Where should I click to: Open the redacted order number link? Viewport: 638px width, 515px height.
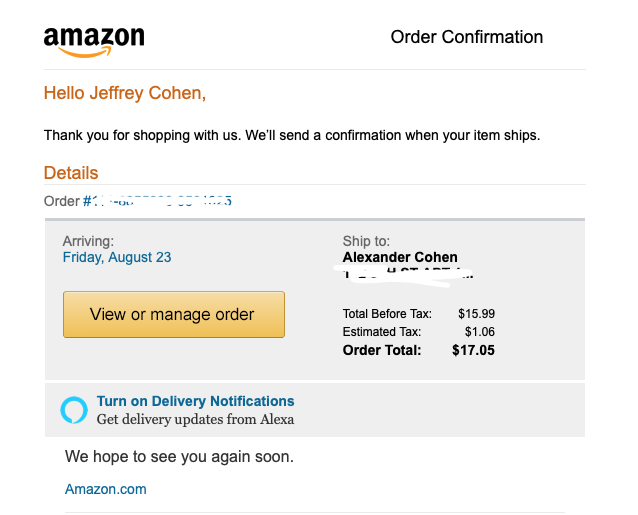tap(157, 201)
